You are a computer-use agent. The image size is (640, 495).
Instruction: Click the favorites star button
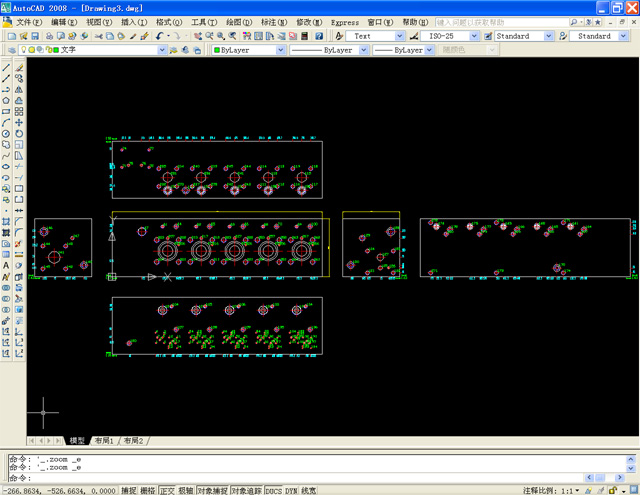click(598, 22)
